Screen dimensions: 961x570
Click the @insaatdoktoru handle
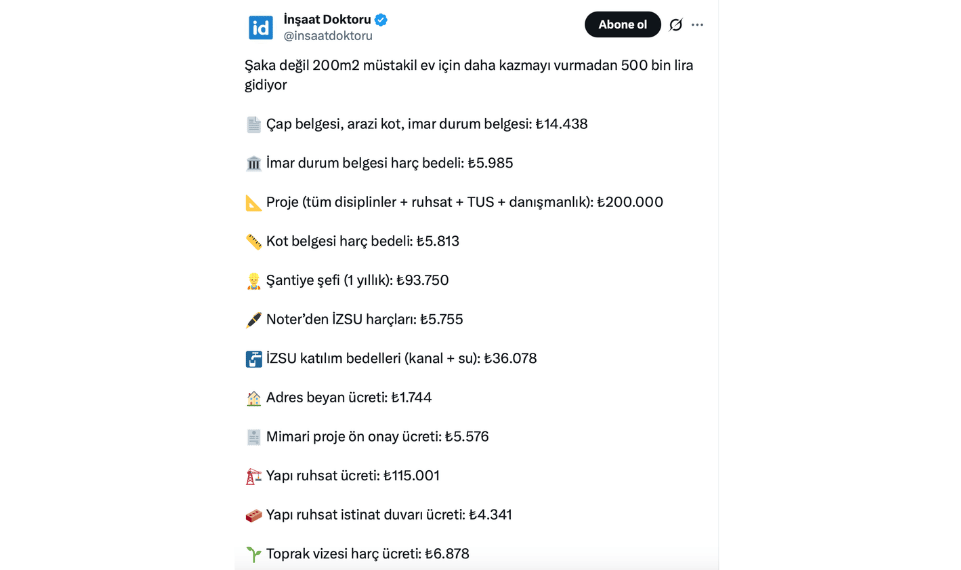(328, 36)
